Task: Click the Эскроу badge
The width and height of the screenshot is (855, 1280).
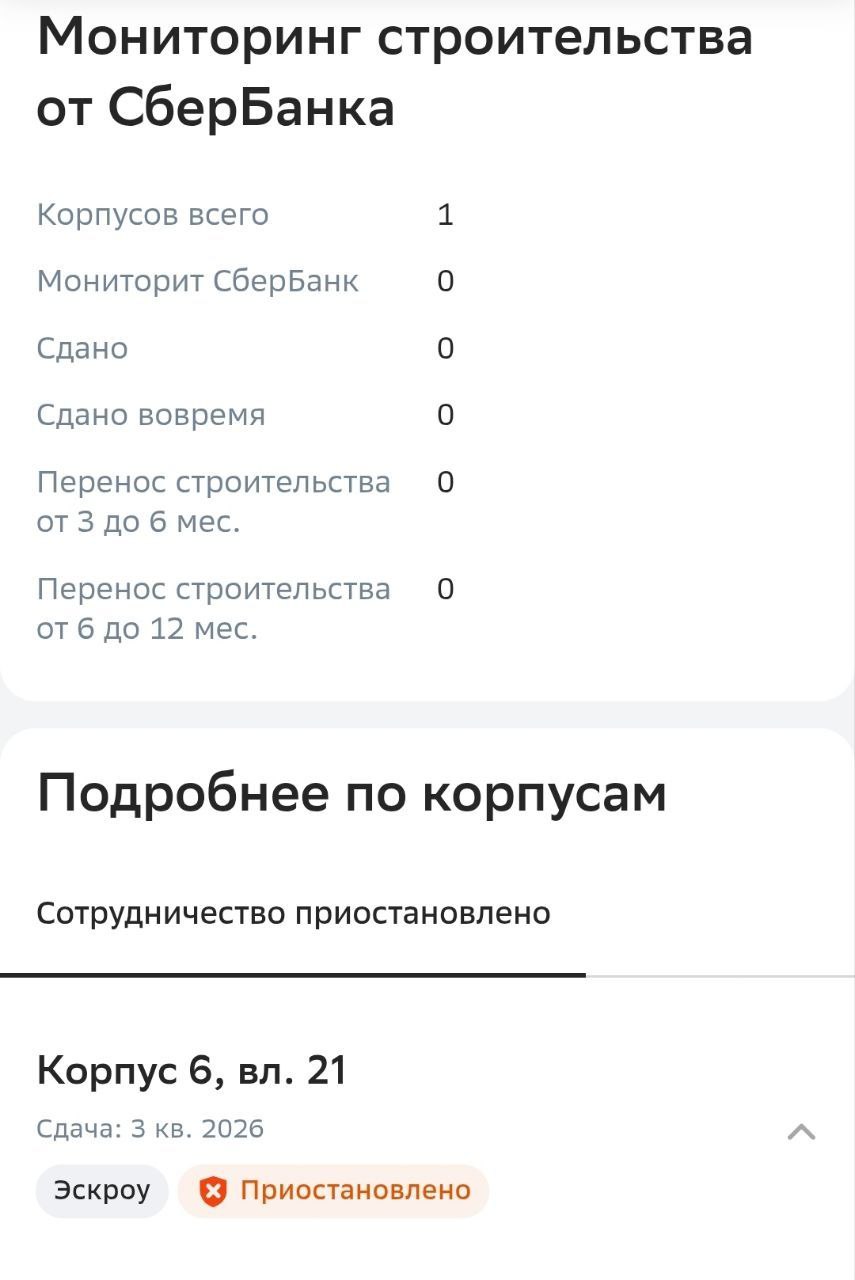Action: 101,1191
